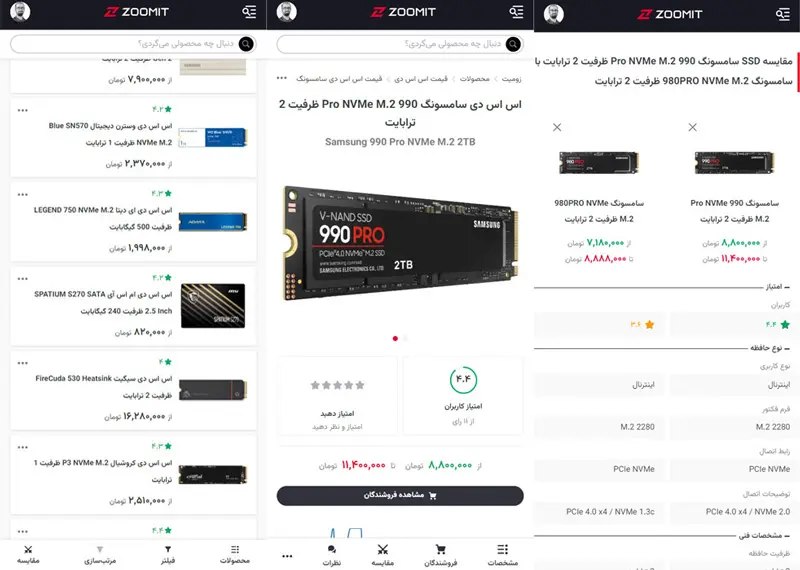Viewport: 800px width, 570px height.
Task: Tap the 980PRO thumbnail in comparison
Action: 598,163
